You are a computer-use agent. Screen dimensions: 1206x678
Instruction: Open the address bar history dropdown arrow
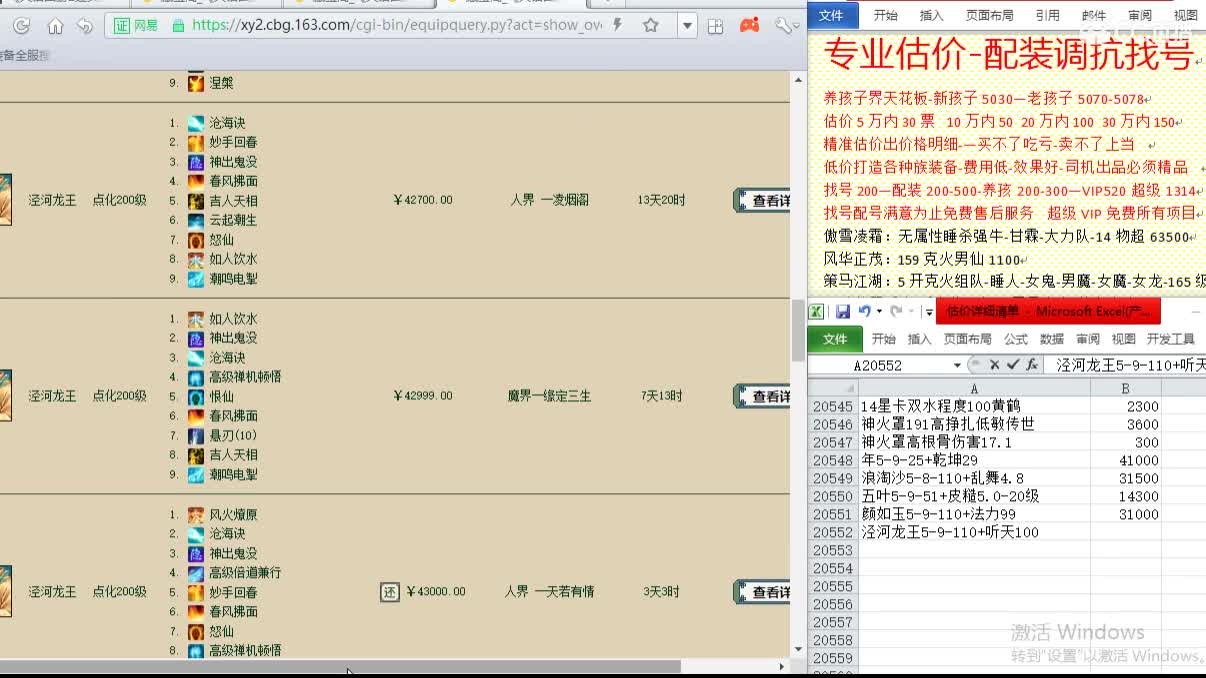pos(687,26)
